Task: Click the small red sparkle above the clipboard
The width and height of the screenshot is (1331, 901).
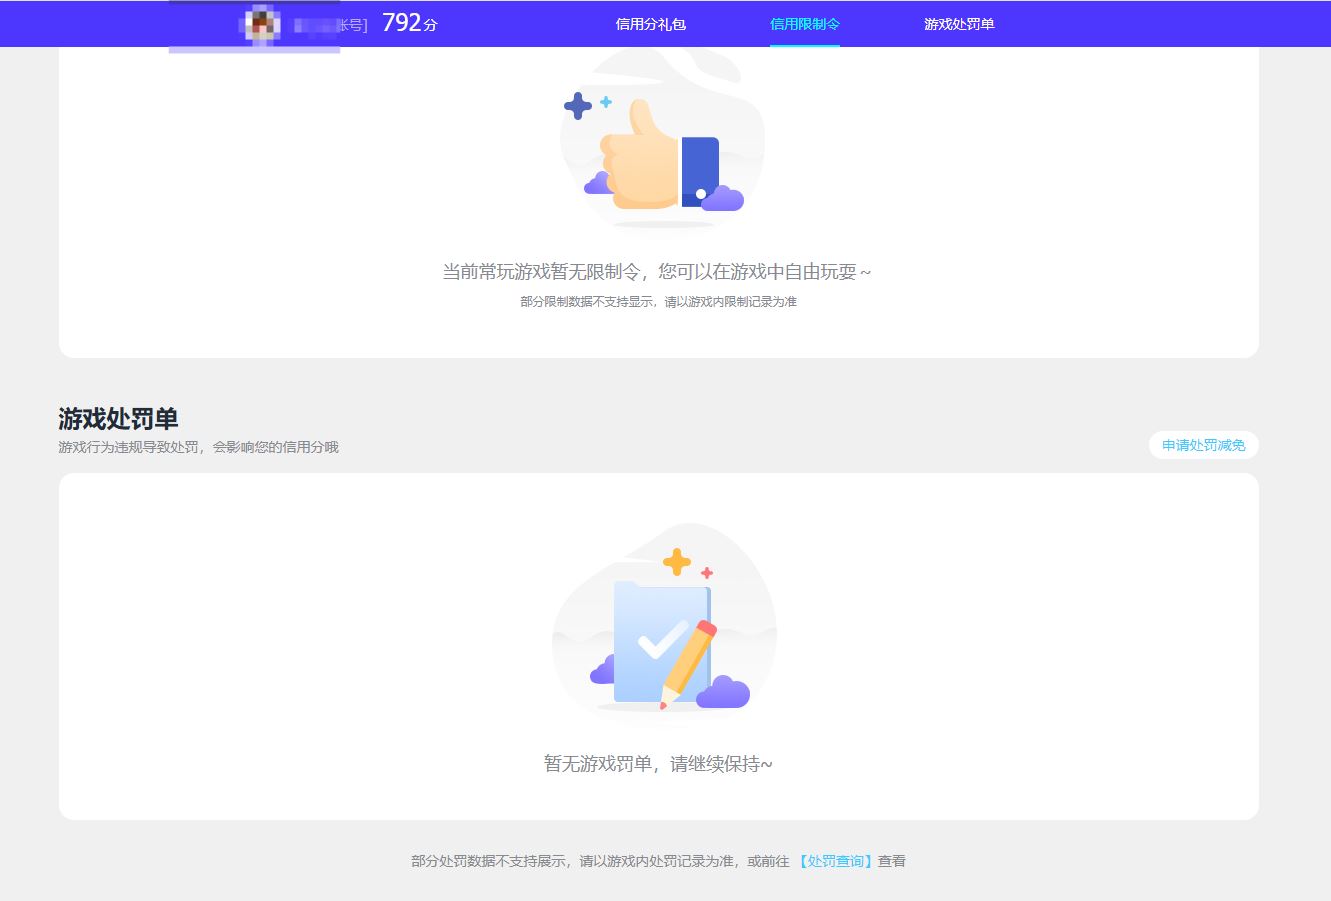Action: pyautogui.click(x=707, y=573)
